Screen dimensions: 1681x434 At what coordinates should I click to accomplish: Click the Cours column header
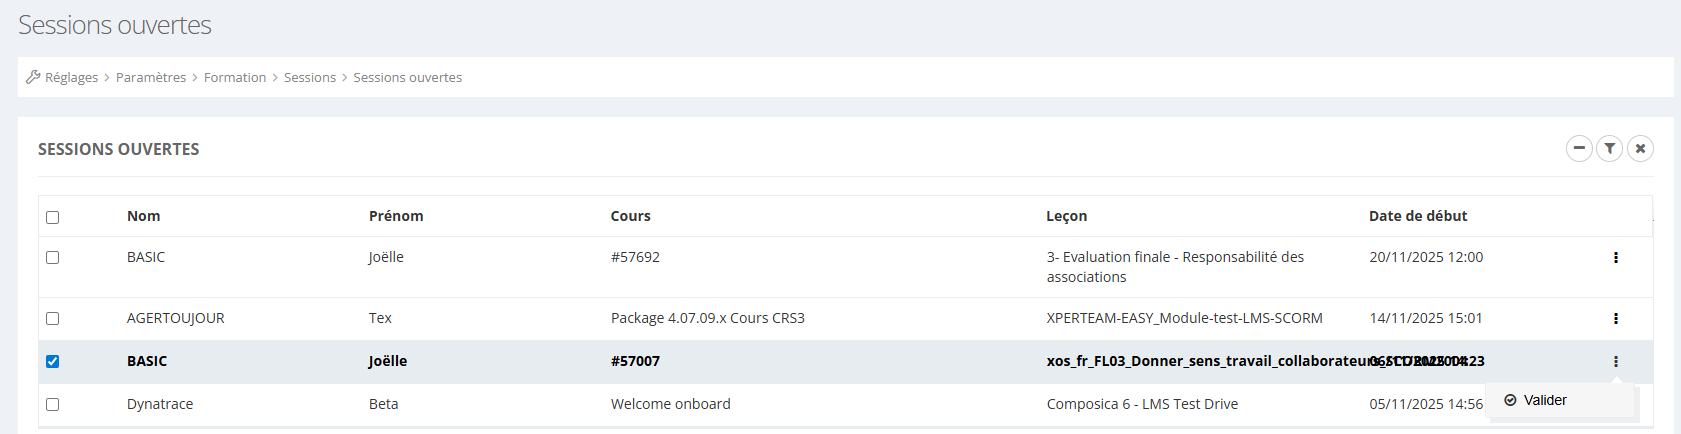[631, 216]
